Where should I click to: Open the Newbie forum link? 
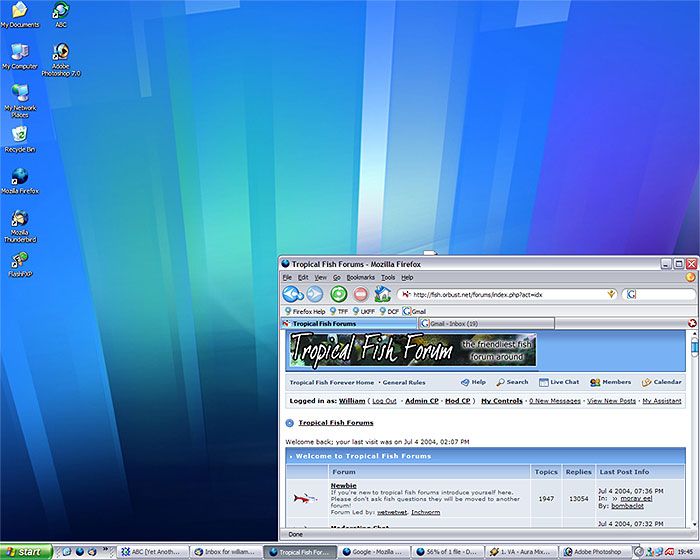[x=343, y=485]
